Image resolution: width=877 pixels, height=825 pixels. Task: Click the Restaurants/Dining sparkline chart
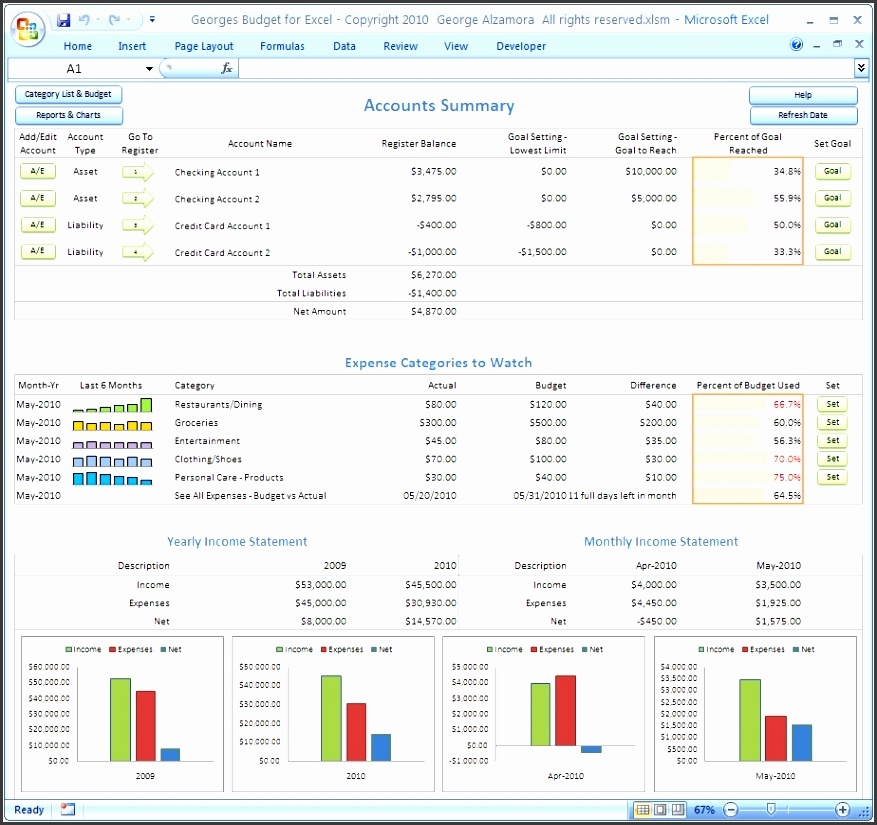[x=112, y=405]
